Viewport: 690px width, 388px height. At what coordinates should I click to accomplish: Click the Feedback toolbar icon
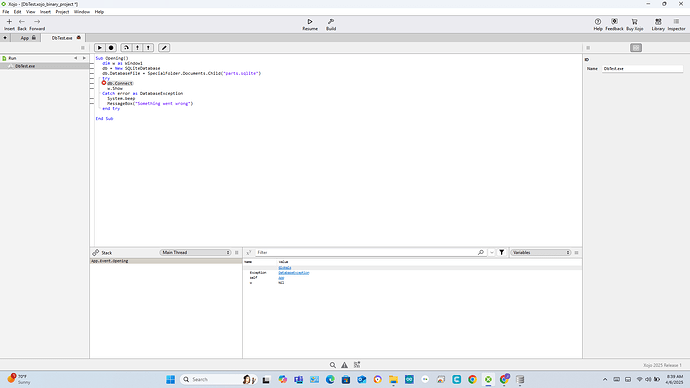(614, 24)
